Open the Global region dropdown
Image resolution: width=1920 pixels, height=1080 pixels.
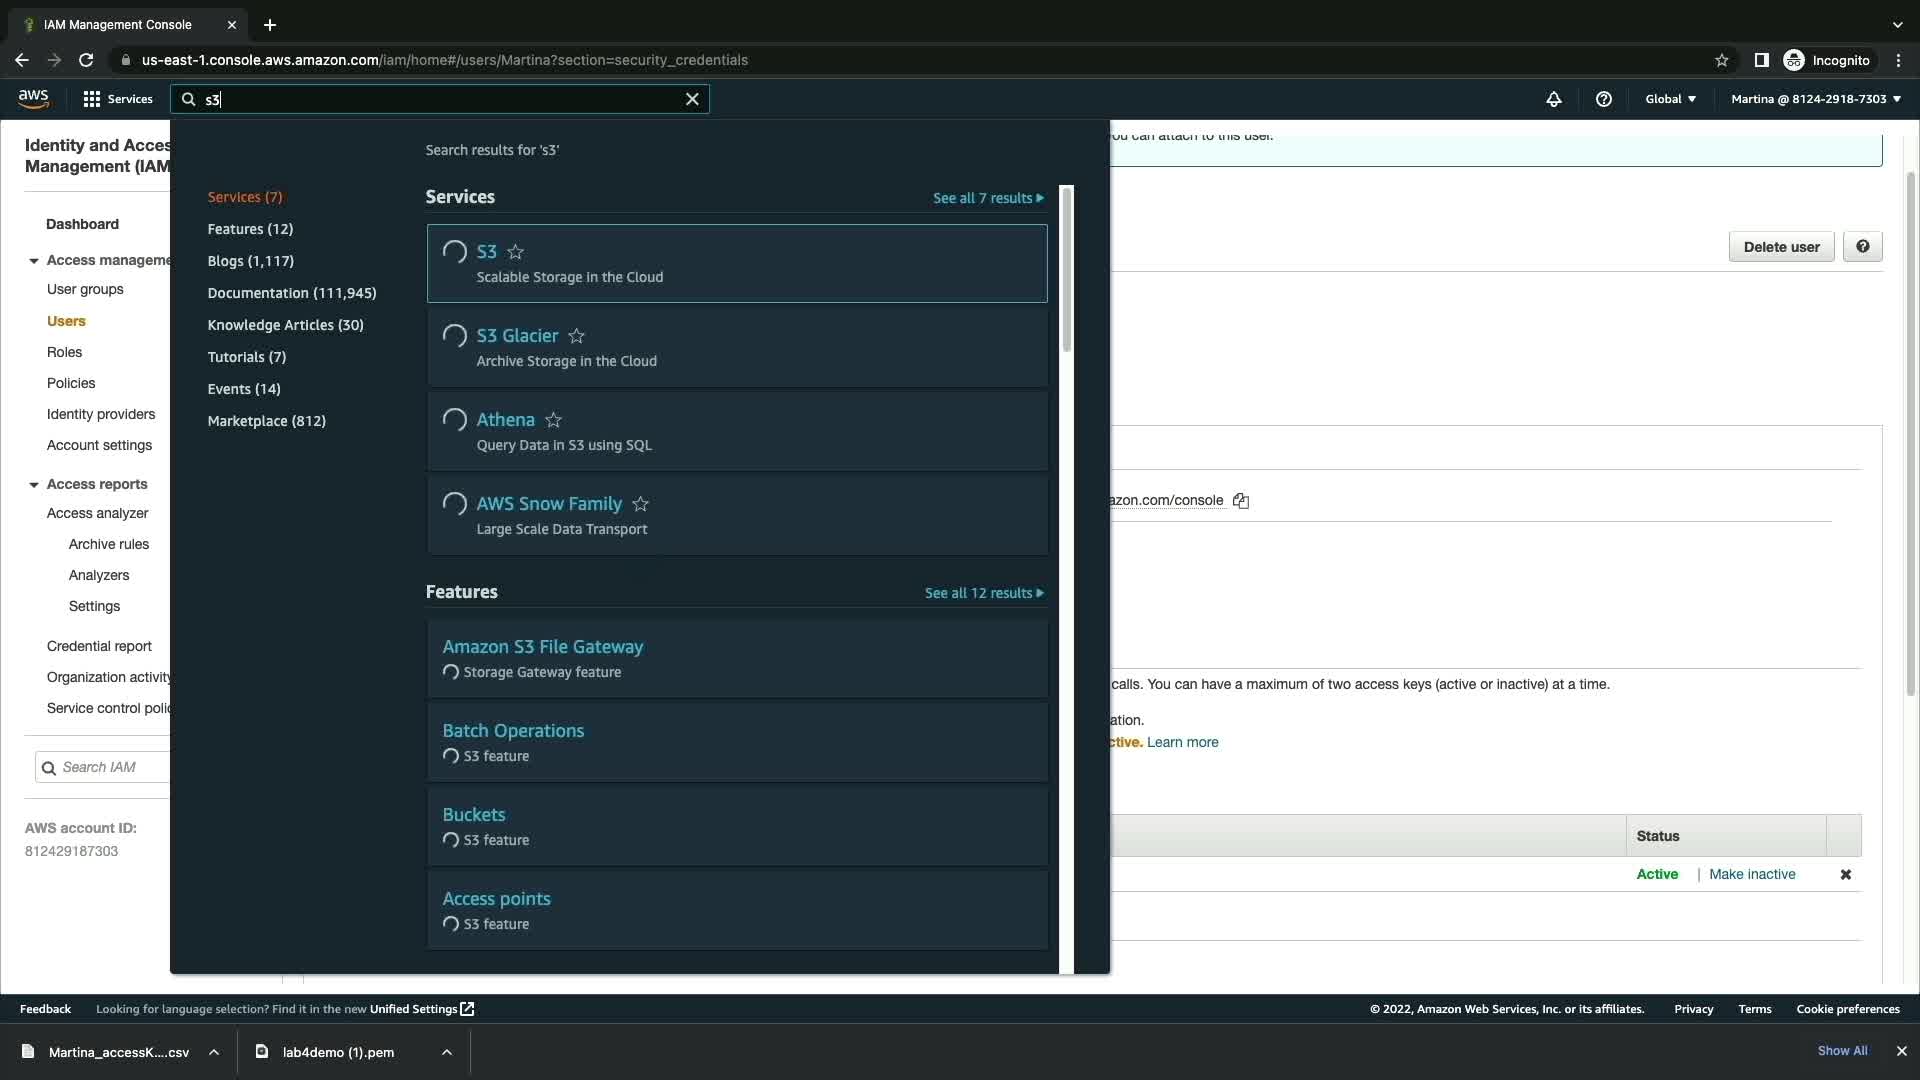[1670, 99]
